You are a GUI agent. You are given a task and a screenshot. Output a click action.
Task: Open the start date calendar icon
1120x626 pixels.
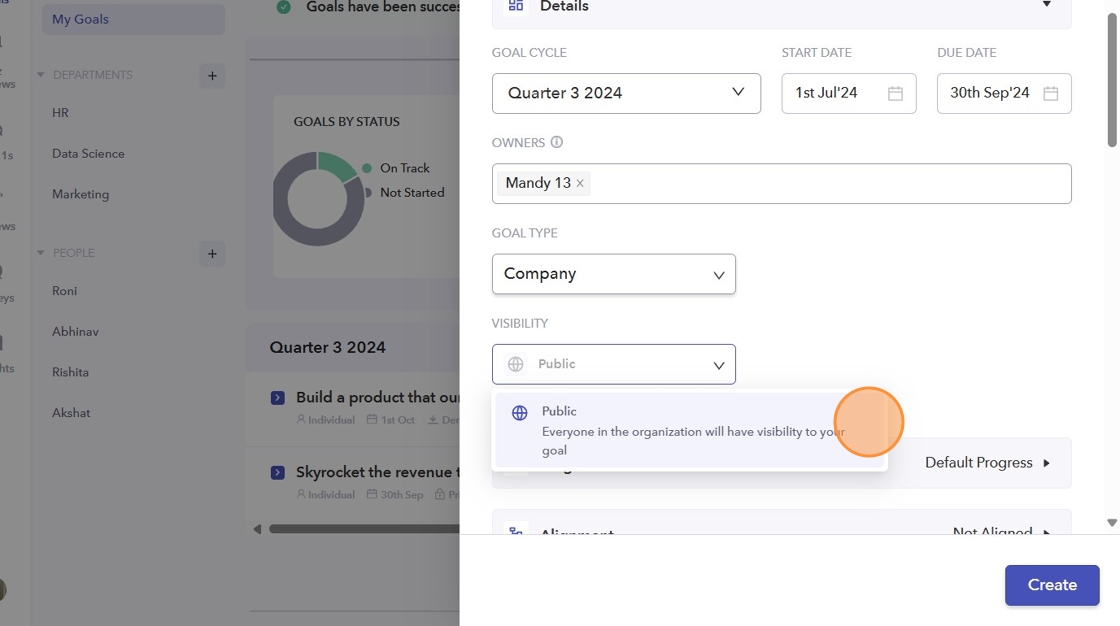(895, 93)
